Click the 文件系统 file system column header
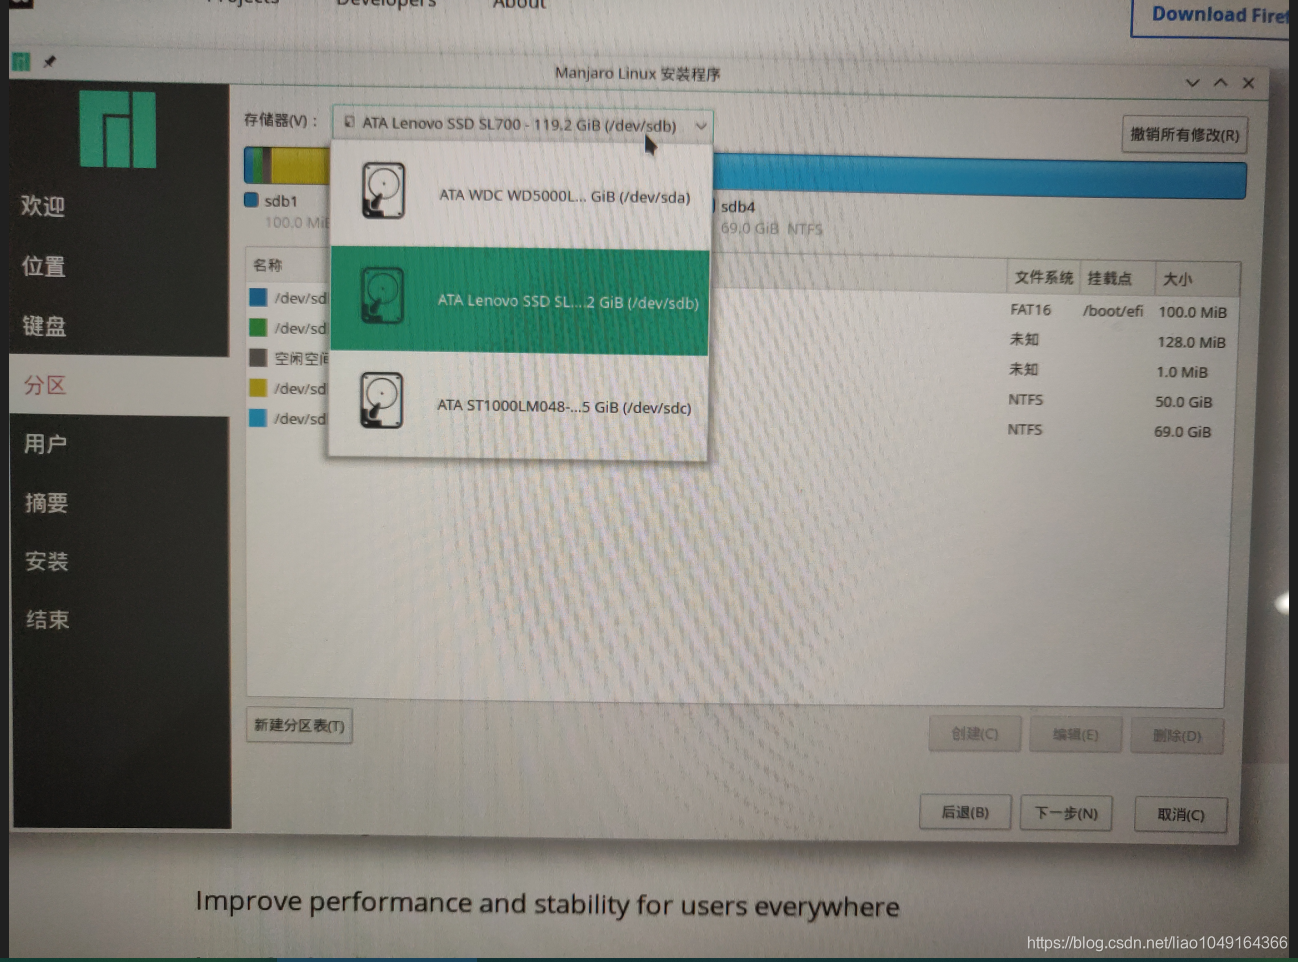 1043,277
